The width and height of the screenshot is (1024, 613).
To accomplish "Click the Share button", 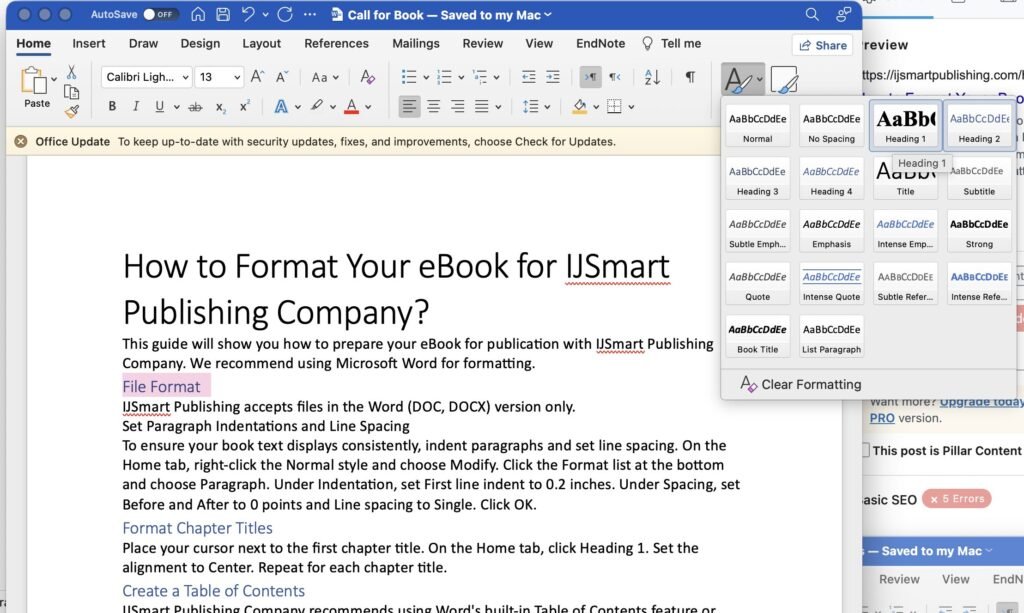I will coord(823,45).
